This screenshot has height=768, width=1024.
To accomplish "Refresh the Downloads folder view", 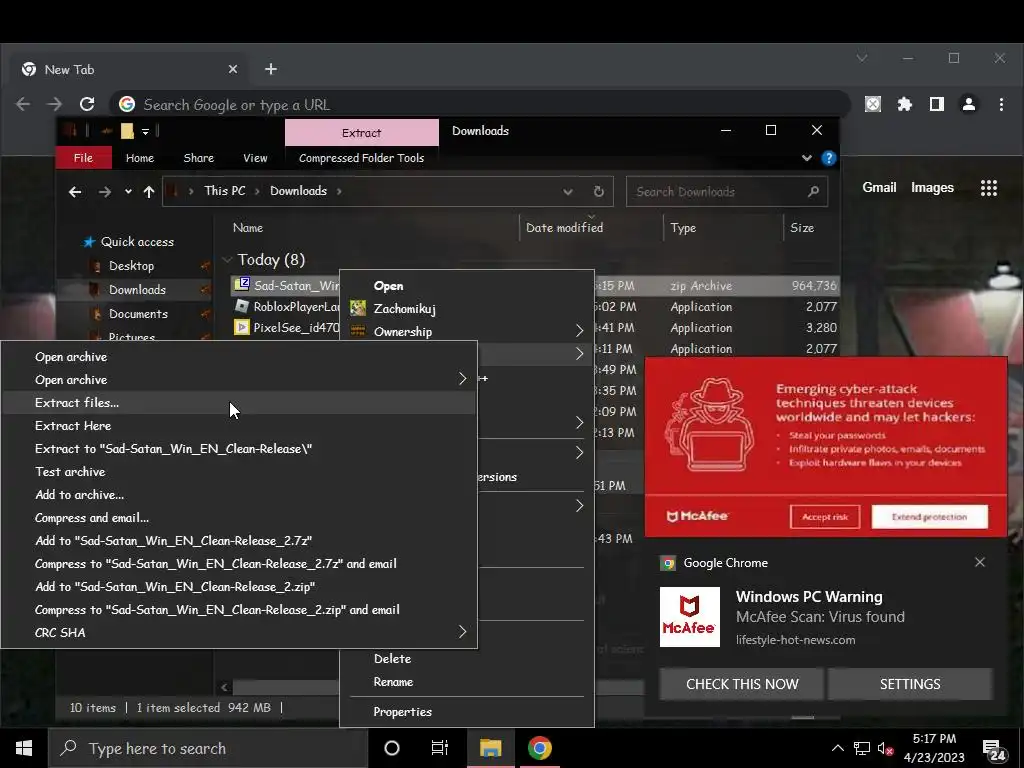I will 598,191.
